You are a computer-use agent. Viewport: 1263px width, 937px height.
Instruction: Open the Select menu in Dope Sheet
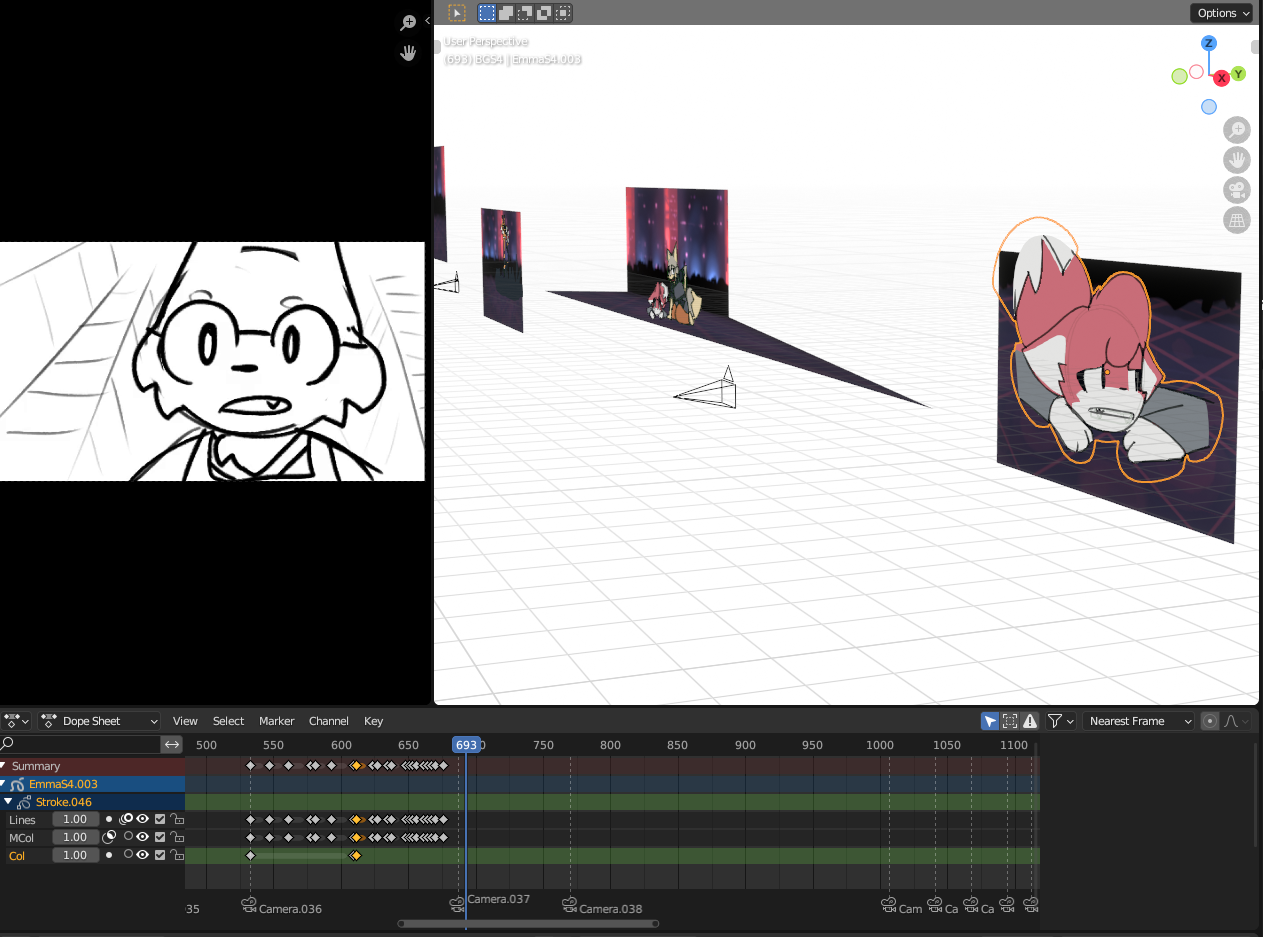pyautogui.click(x=228, y=721)
